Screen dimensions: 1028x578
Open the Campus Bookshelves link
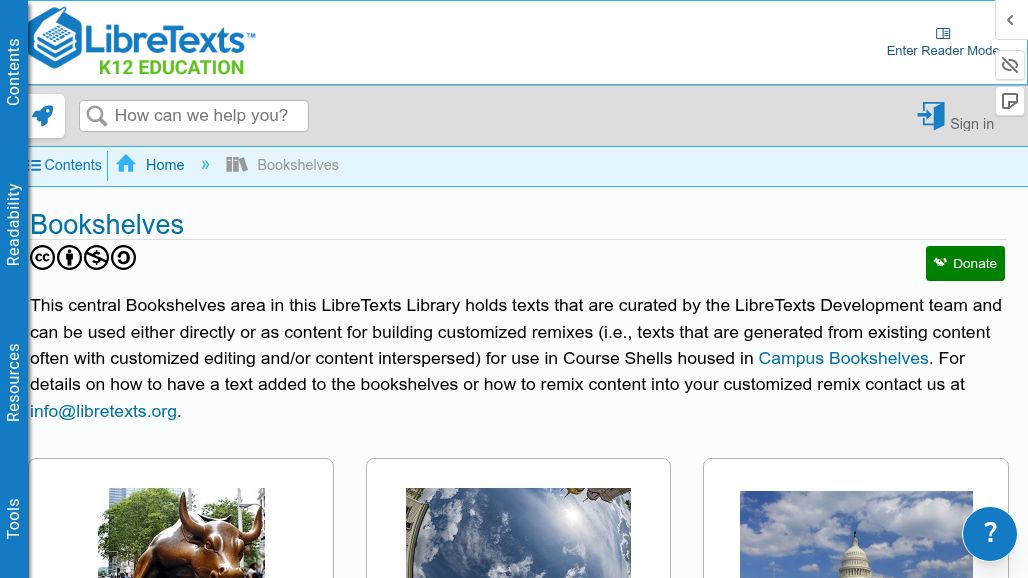tap(843, 358)
